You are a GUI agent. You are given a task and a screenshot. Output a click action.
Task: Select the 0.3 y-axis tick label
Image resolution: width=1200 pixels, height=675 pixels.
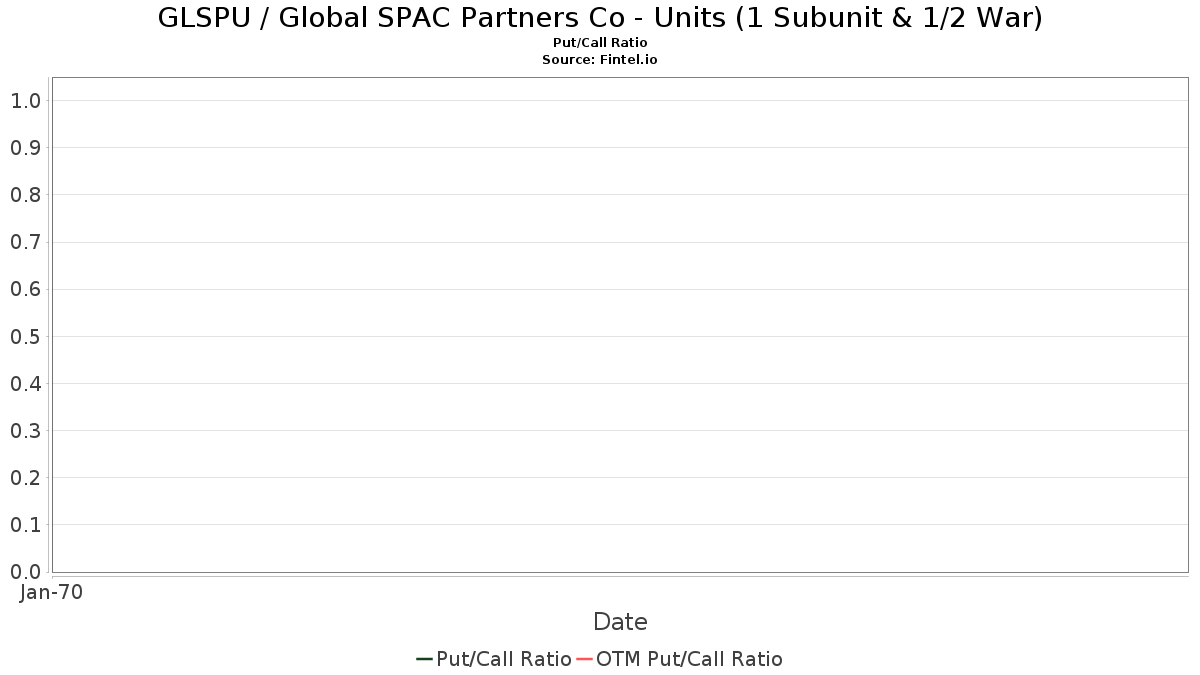click(25, 431)
